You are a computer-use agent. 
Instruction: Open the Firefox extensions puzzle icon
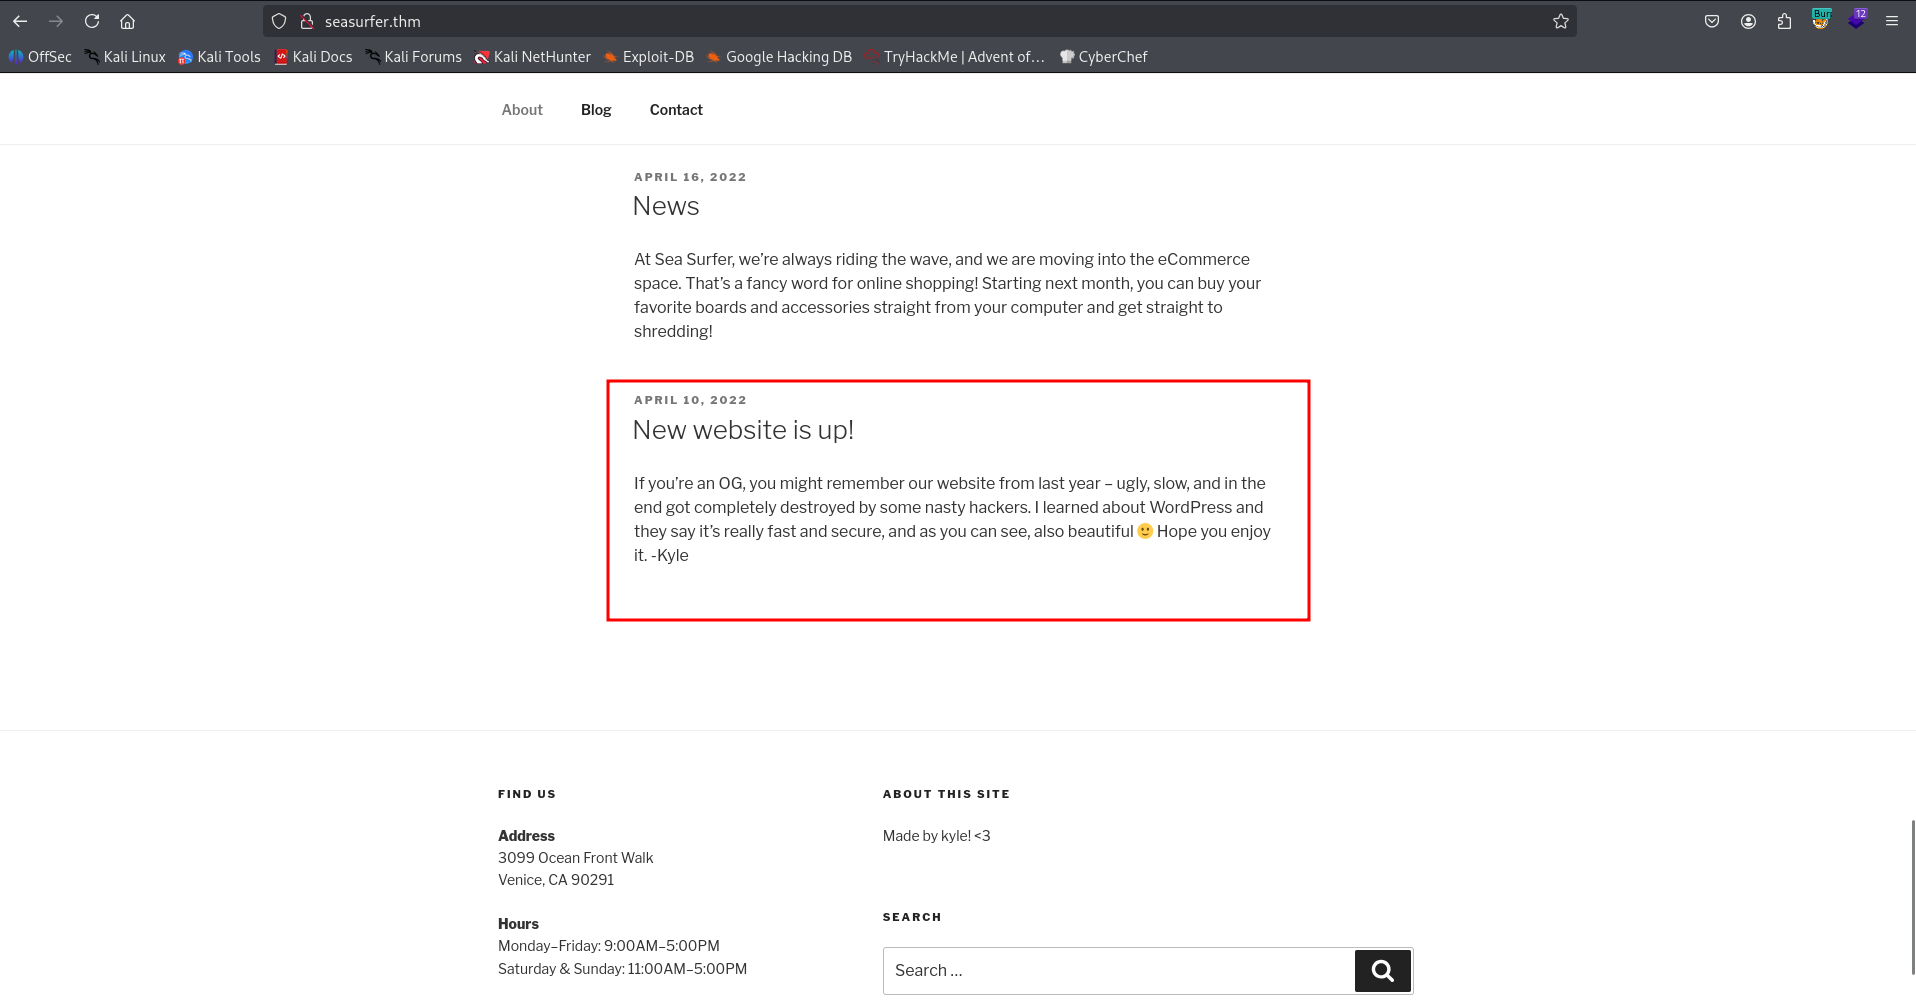1785,20
